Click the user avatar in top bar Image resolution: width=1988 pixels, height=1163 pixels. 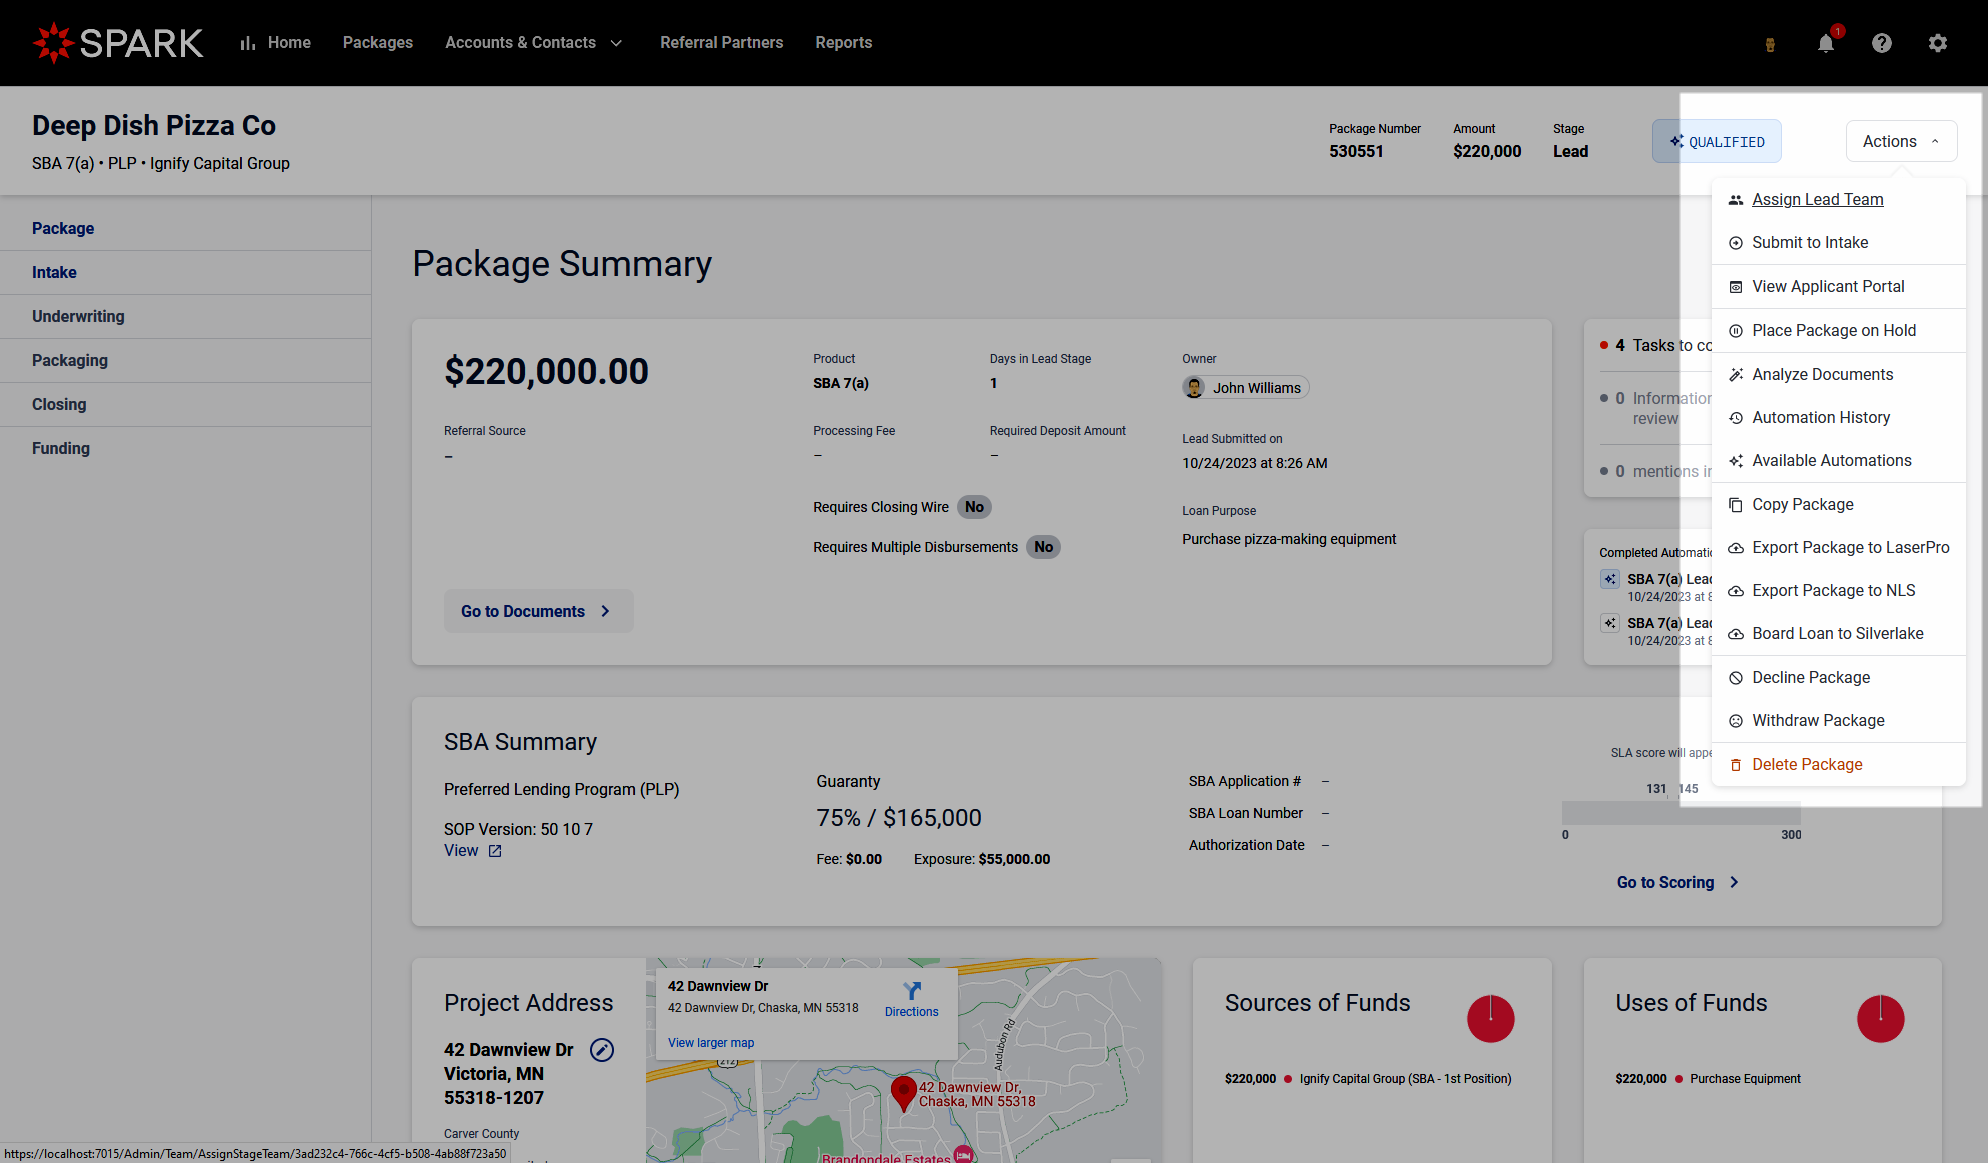coord(1770,44)
